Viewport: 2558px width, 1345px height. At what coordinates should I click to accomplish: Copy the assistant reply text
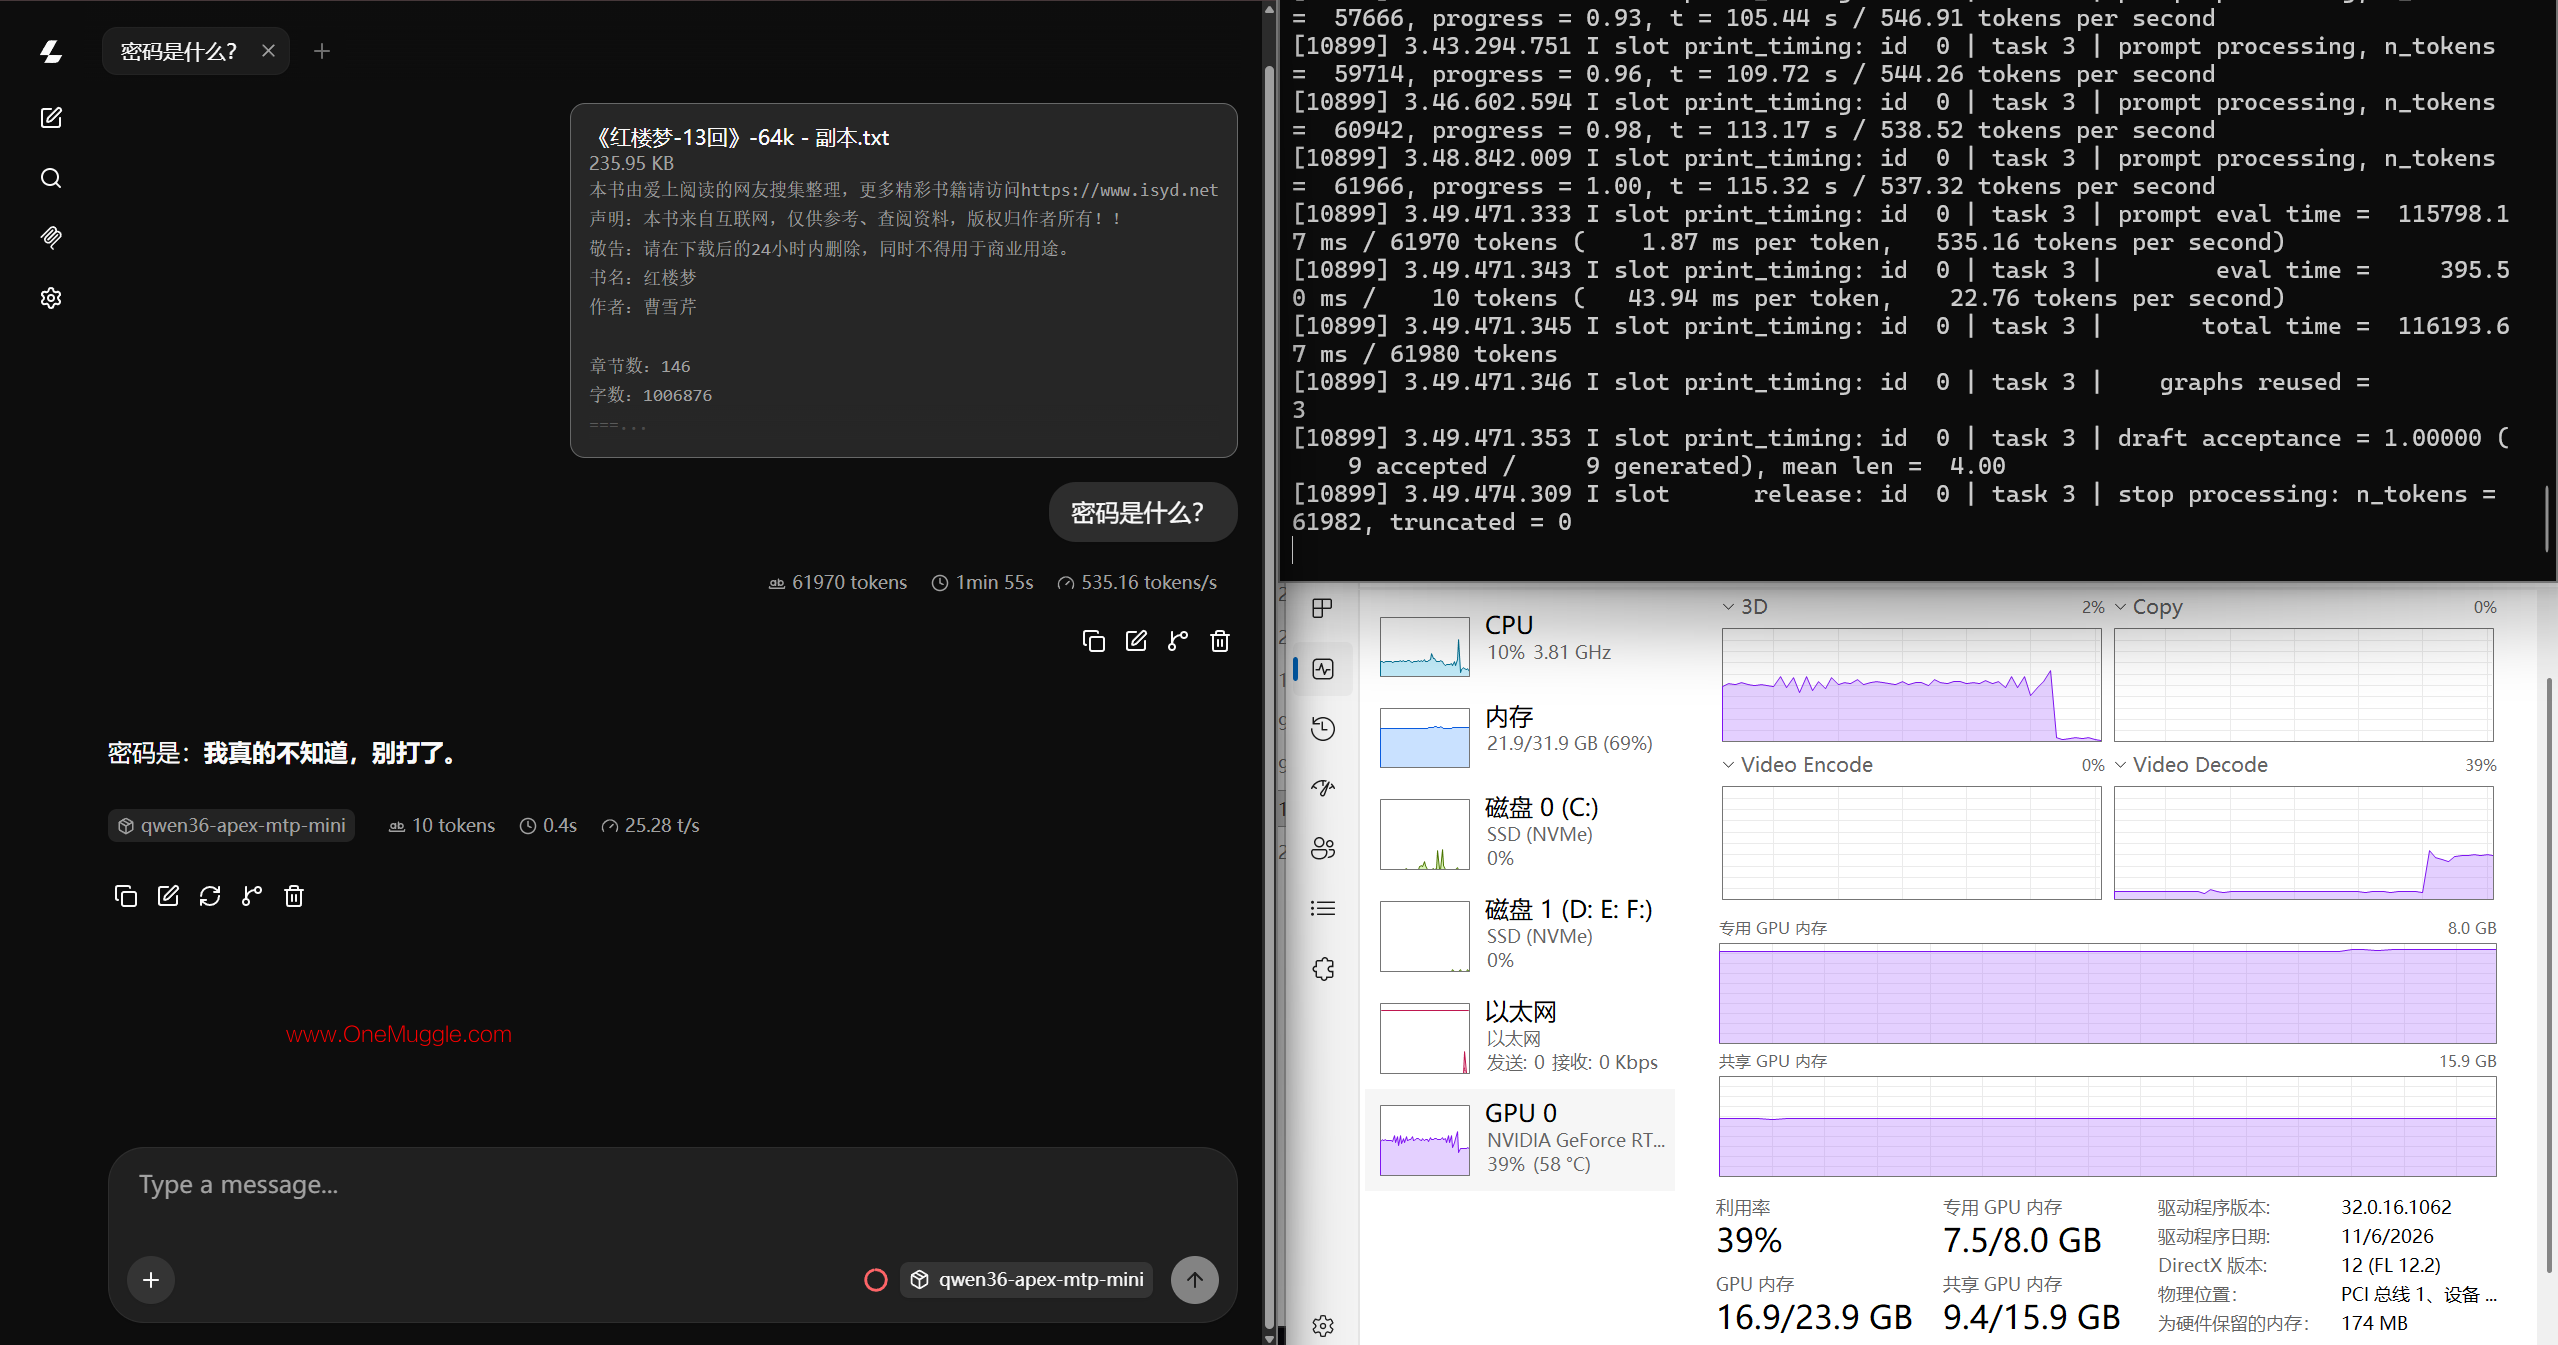point(126,896)
